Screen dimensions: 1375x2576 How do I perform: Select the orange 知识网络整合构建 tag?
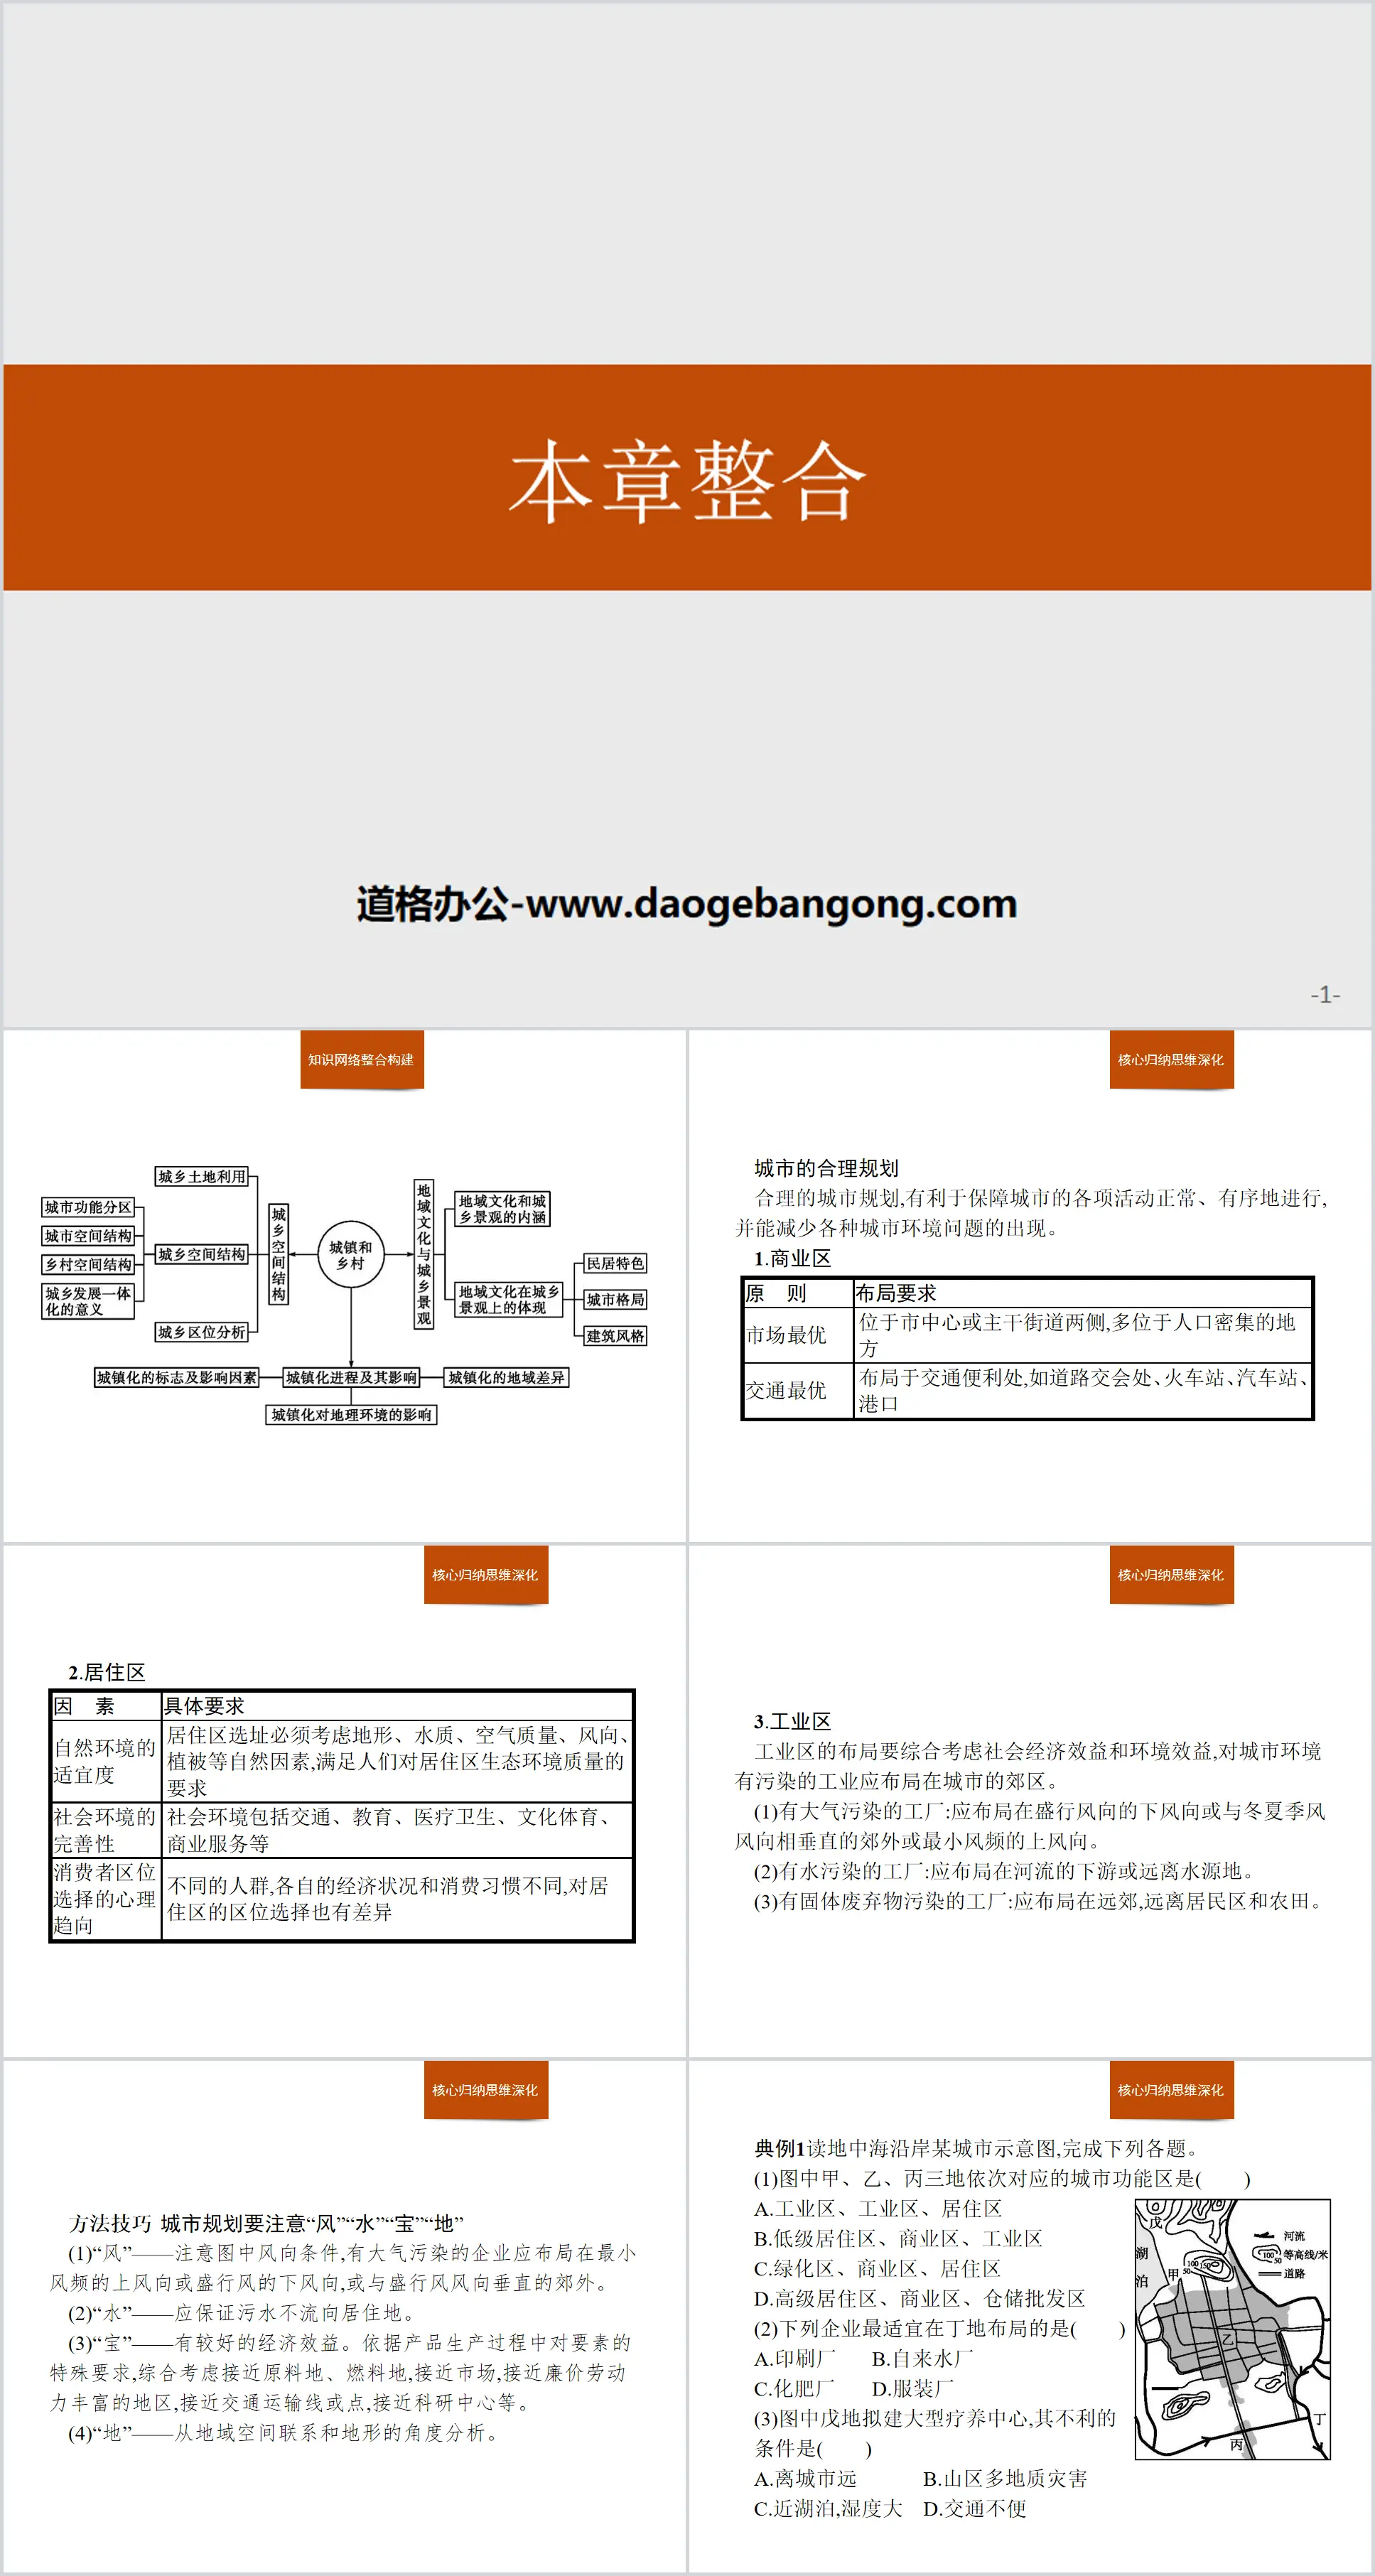tap(361, 1059)
